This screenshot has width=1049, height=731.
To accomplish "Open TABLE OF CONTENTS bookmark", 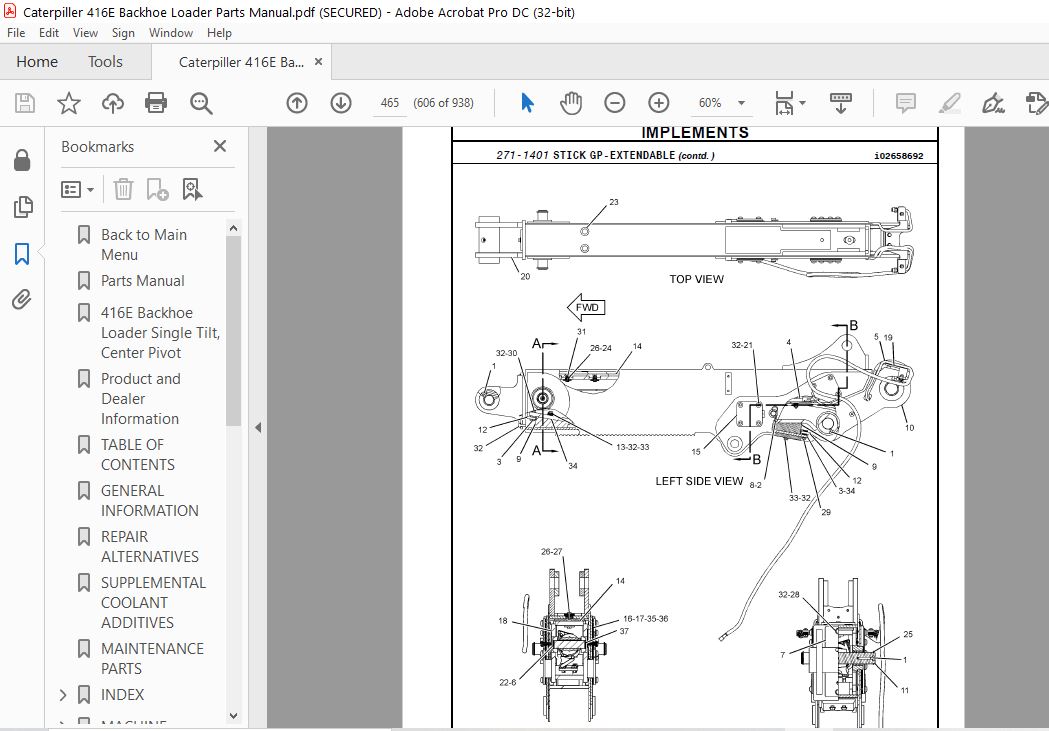I will (x=137, y=455).
